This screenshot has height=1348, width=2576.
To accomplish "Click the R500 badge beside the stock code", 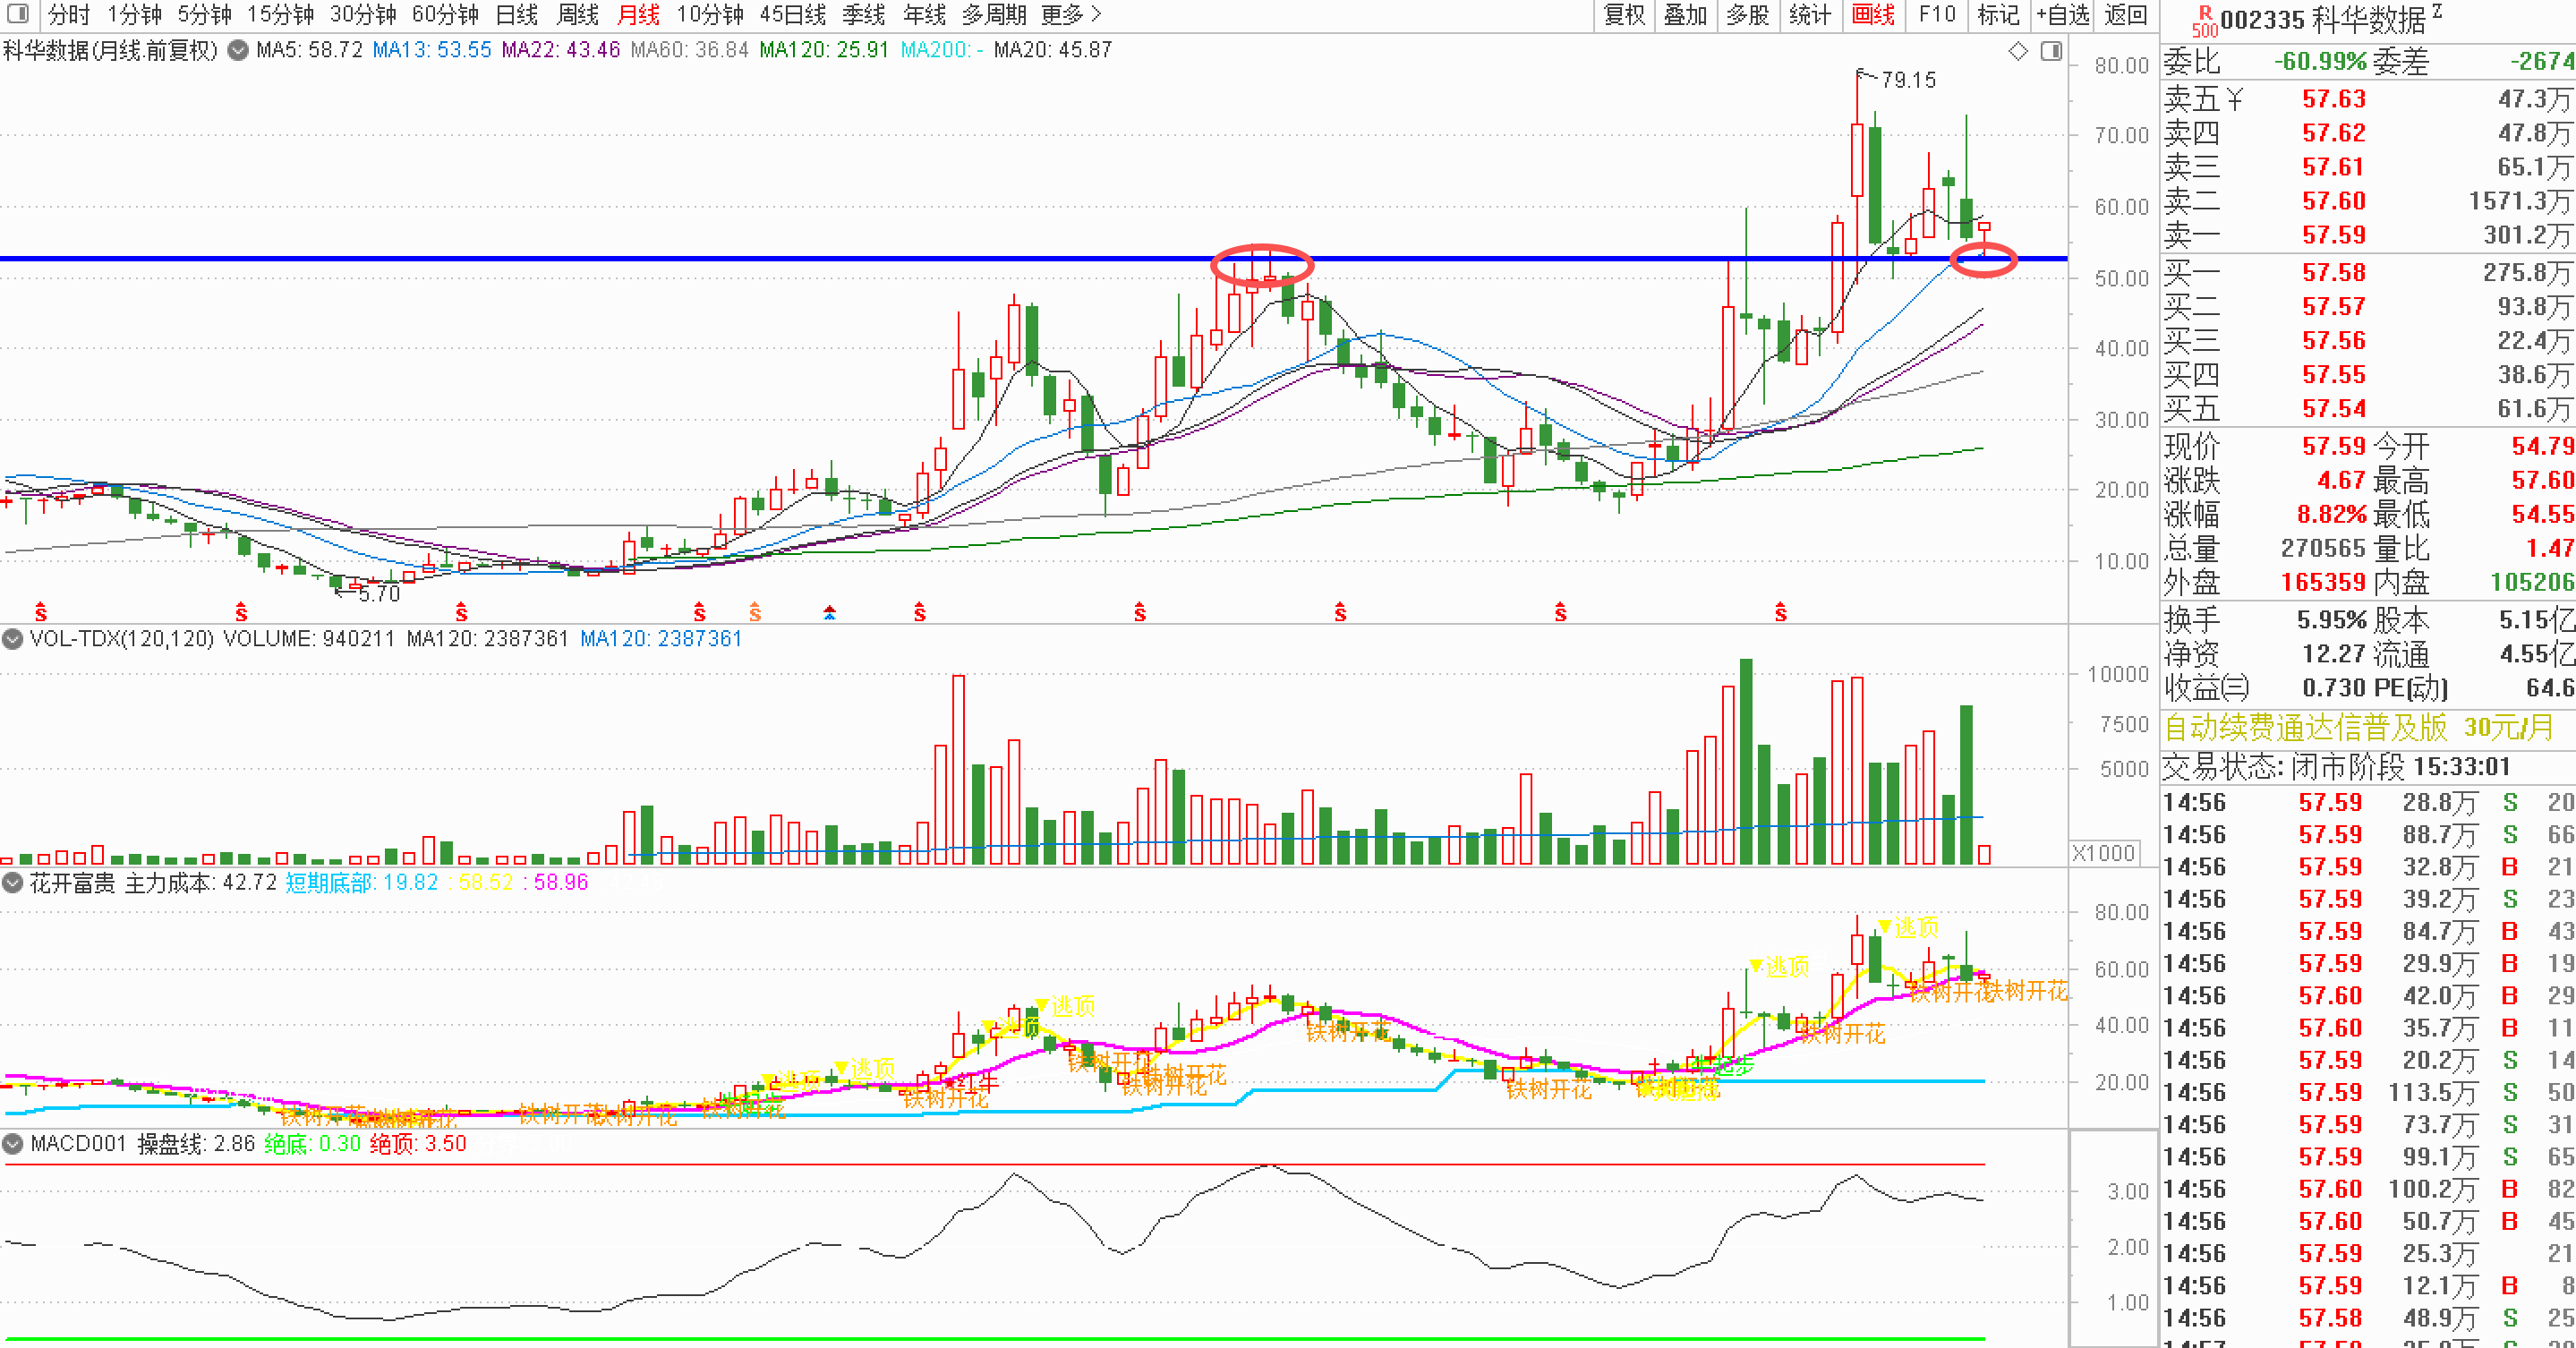I will 2204,21.
